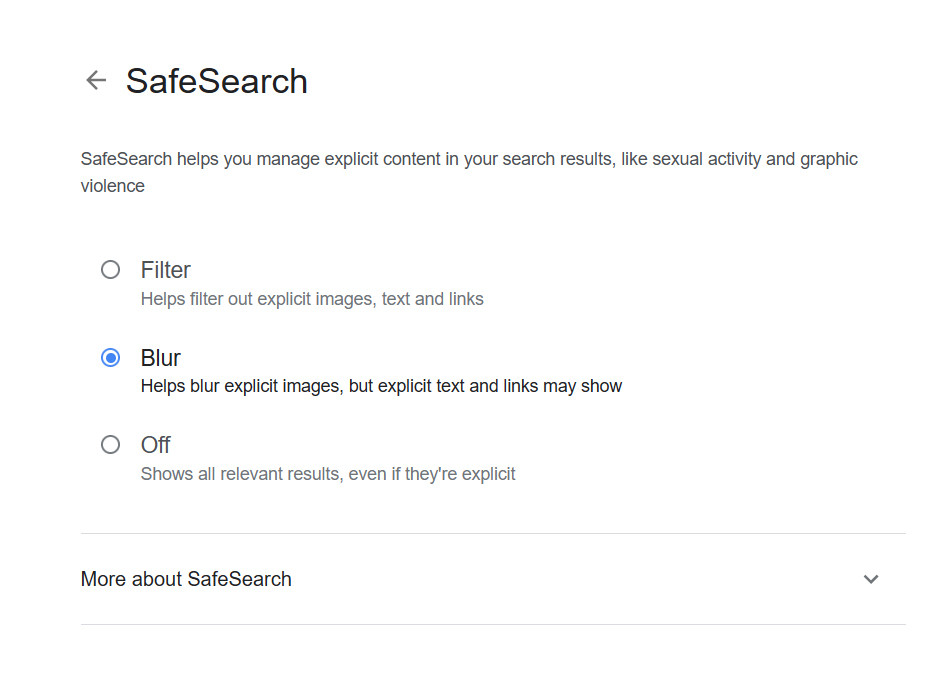Click "Shows all relevant results" description
Image resolution: width=949 pixels, height=673 pixels.
240,474
